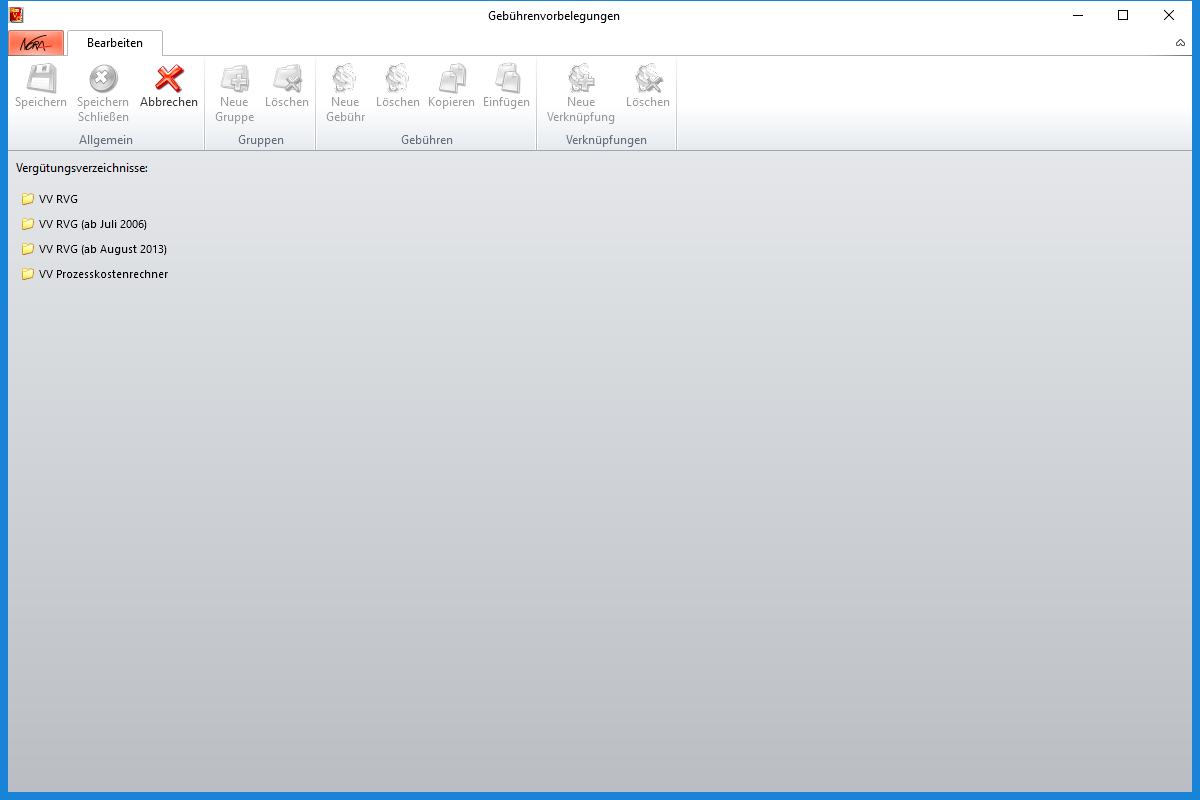
Task: Add a link with Neue Verknüpfung
Action: coord(581,79)
